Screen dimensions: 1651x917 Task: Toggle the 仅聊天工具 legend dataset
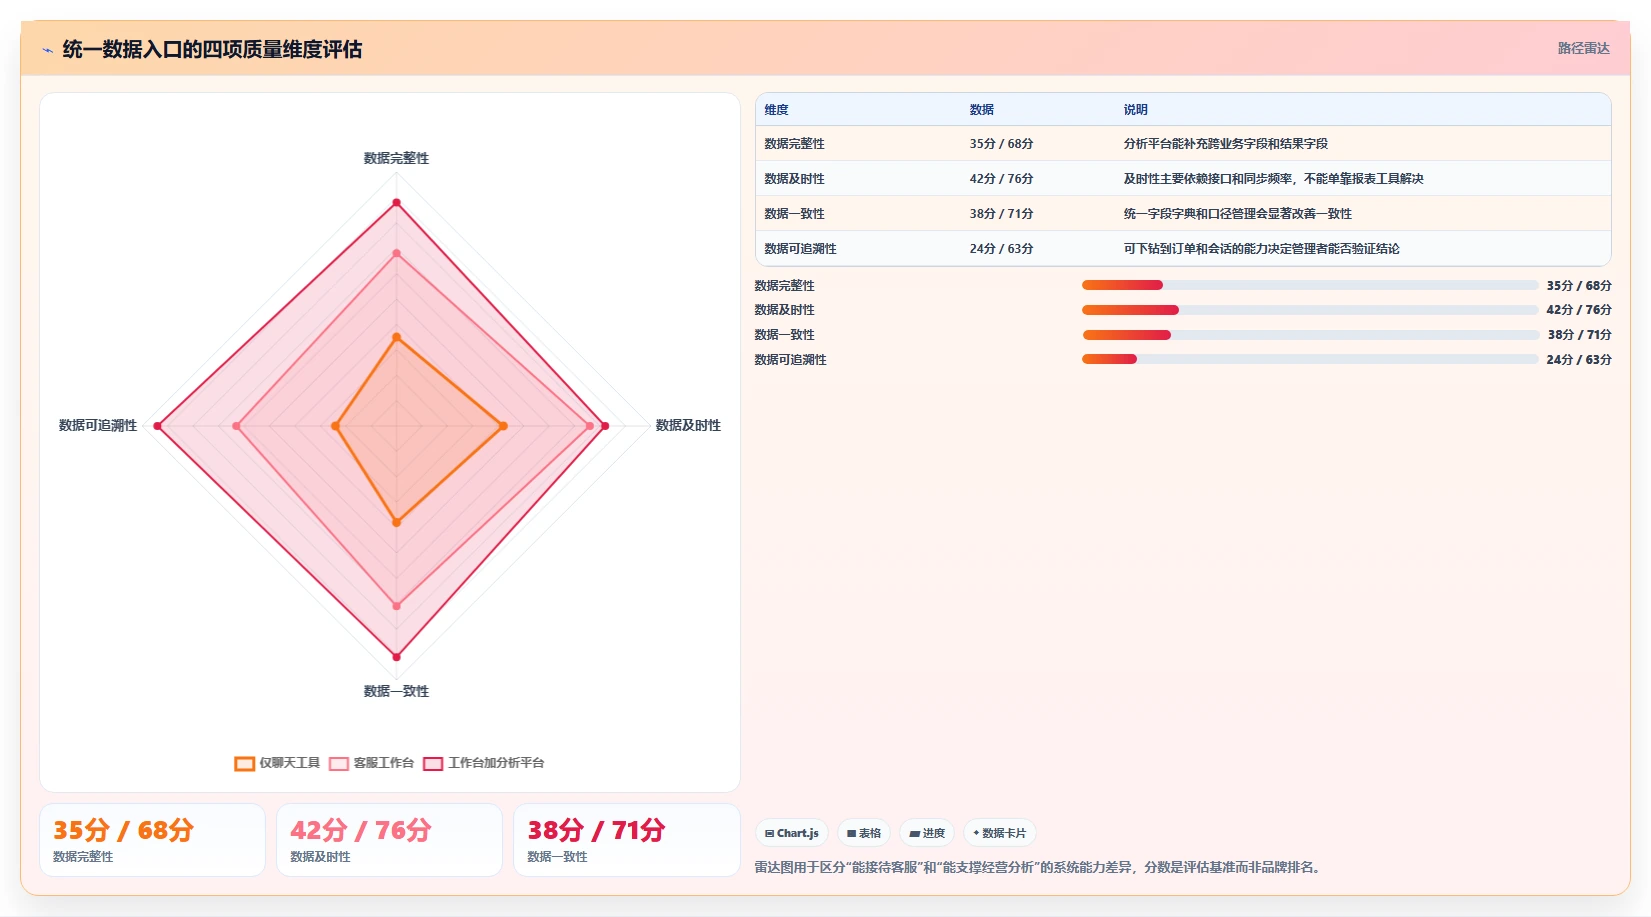pyautogui.click(x=277, y=763)
